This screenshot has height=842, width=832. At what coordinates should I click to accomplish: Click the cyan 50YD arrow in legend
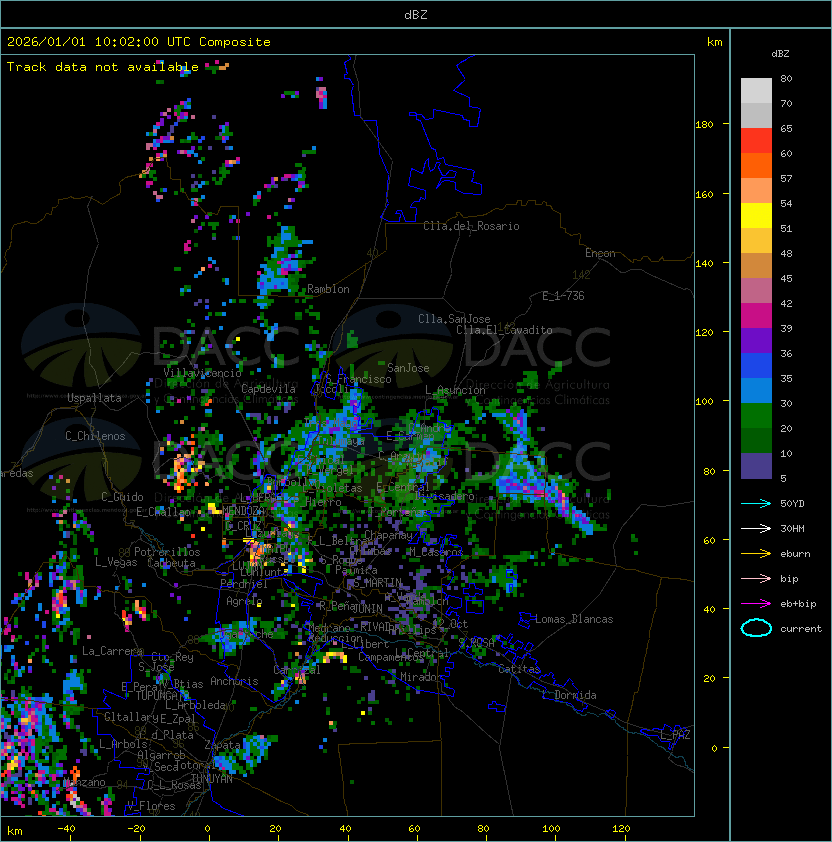(x=756, y=504)
